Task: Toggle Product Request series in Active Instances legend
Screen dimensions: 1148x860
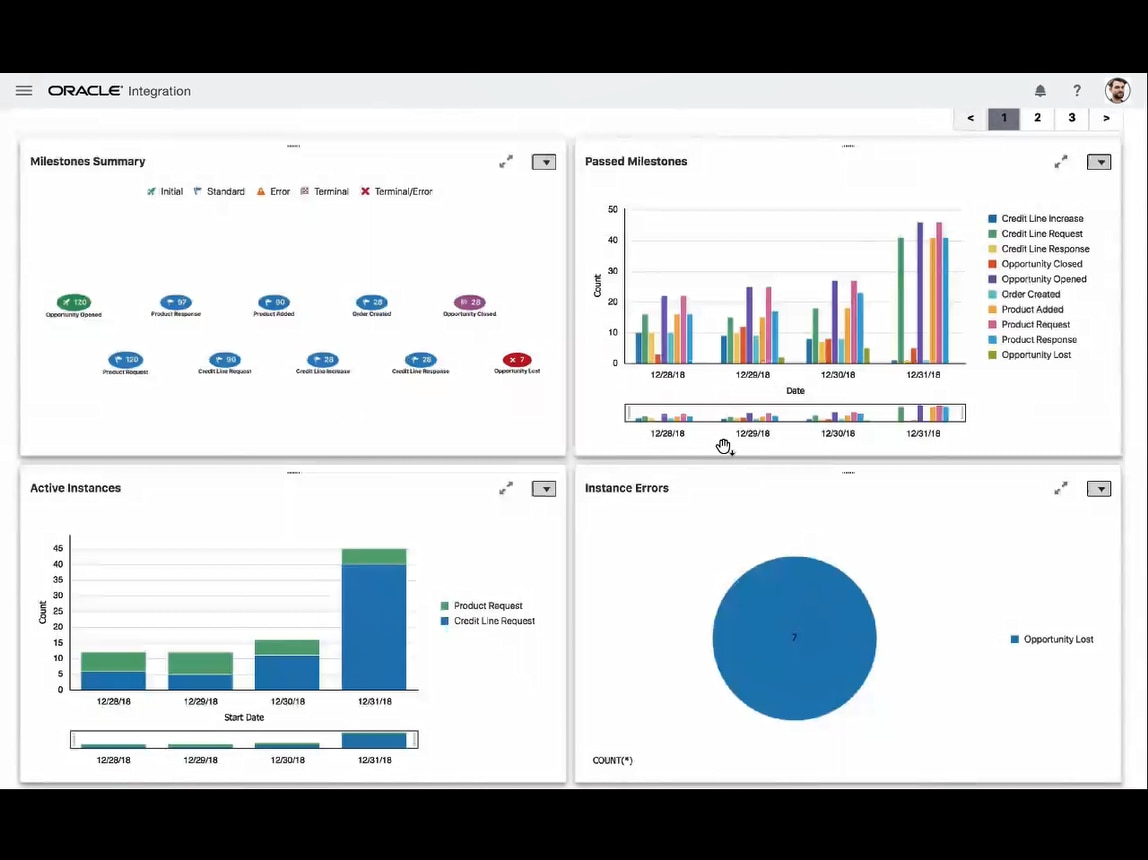Action: [x=487, y=606]
